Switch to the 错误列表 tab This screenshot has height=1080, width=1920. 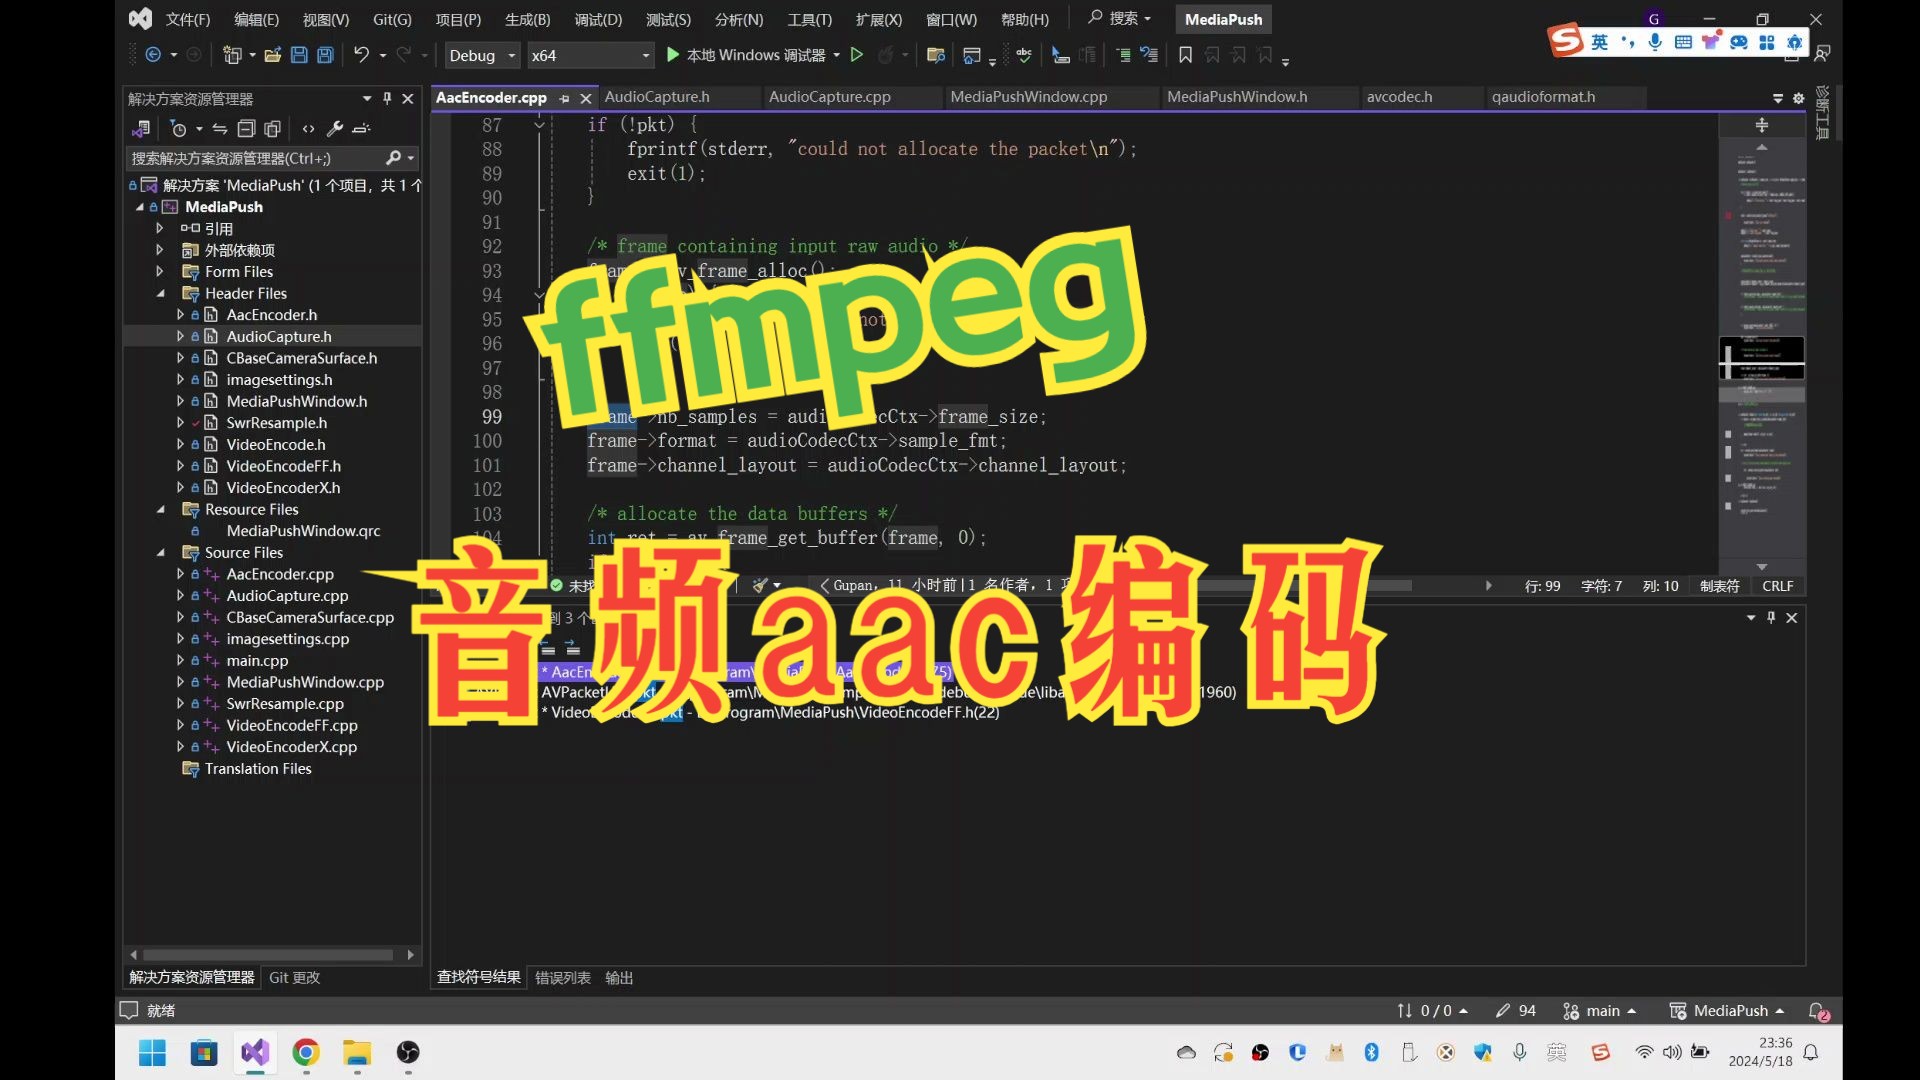562,977
